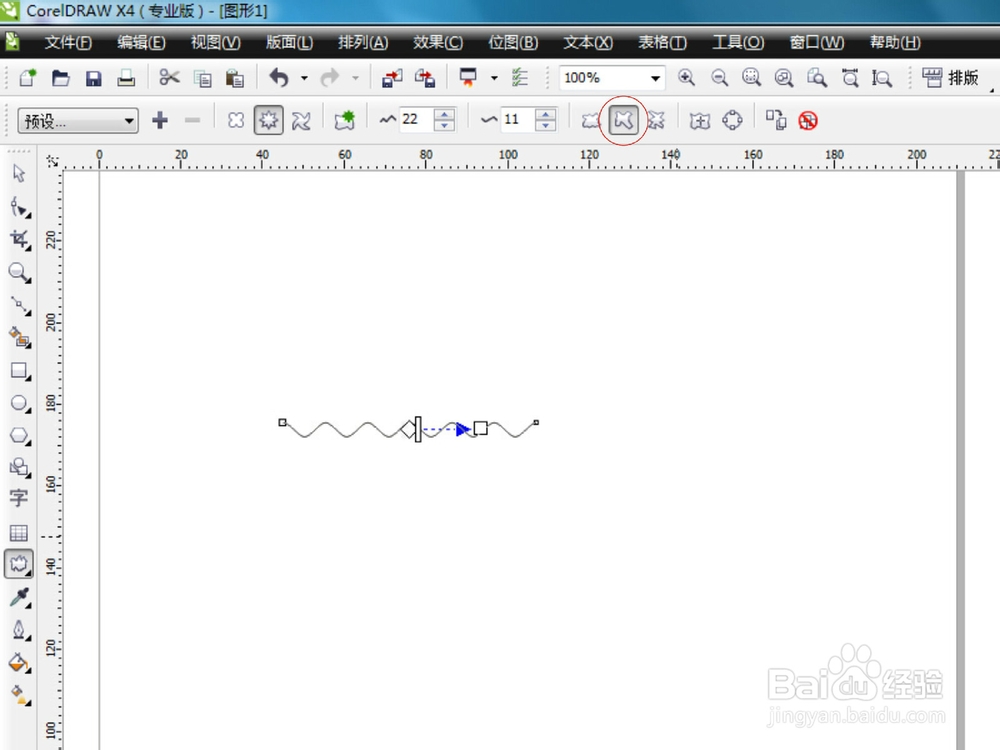The height and width of the screenshot is (750, 1000).
Task: Select the Fill bucket tool
Action: click(x=19, y=663)
